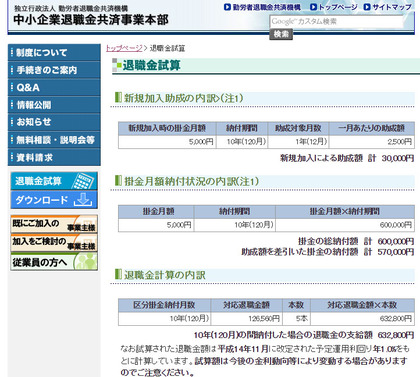Click the arrow icon beside 勤労者退職金共済機構
Viewport: 420px width, 377px height.
[227, 7]
